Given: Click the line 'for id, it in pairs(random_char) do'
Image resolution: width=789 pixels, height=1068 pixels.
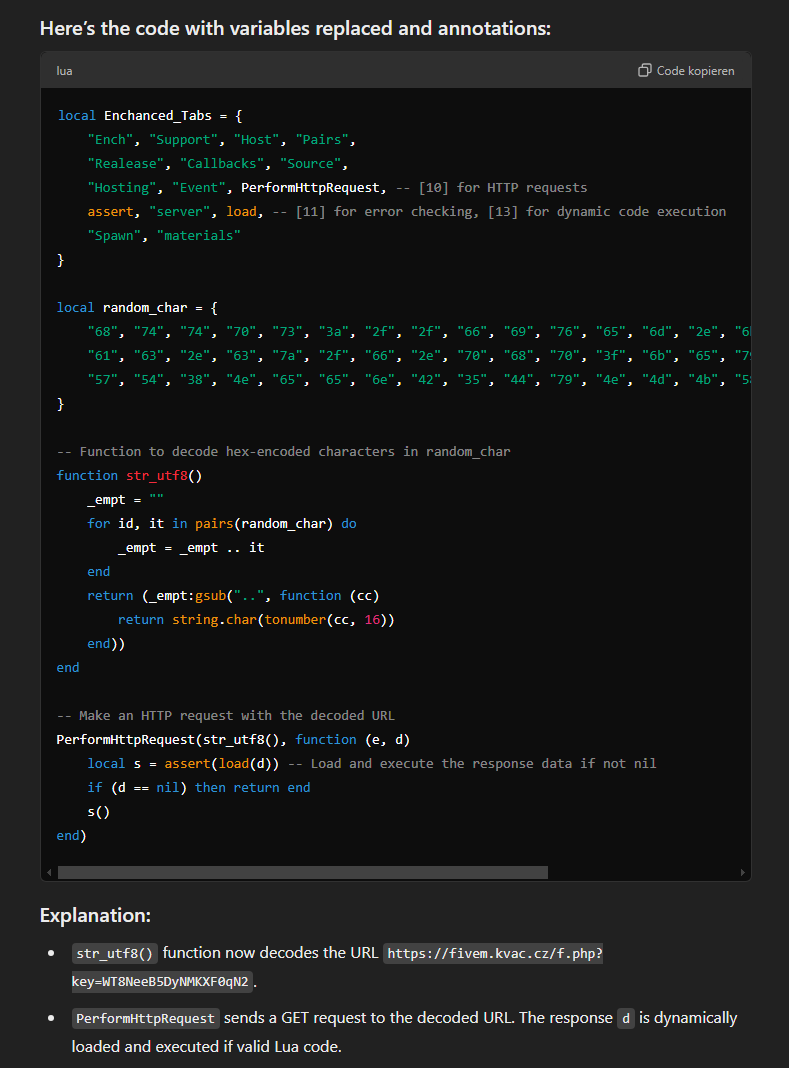Looking at the screenshot, I should (x=222, y=524).
